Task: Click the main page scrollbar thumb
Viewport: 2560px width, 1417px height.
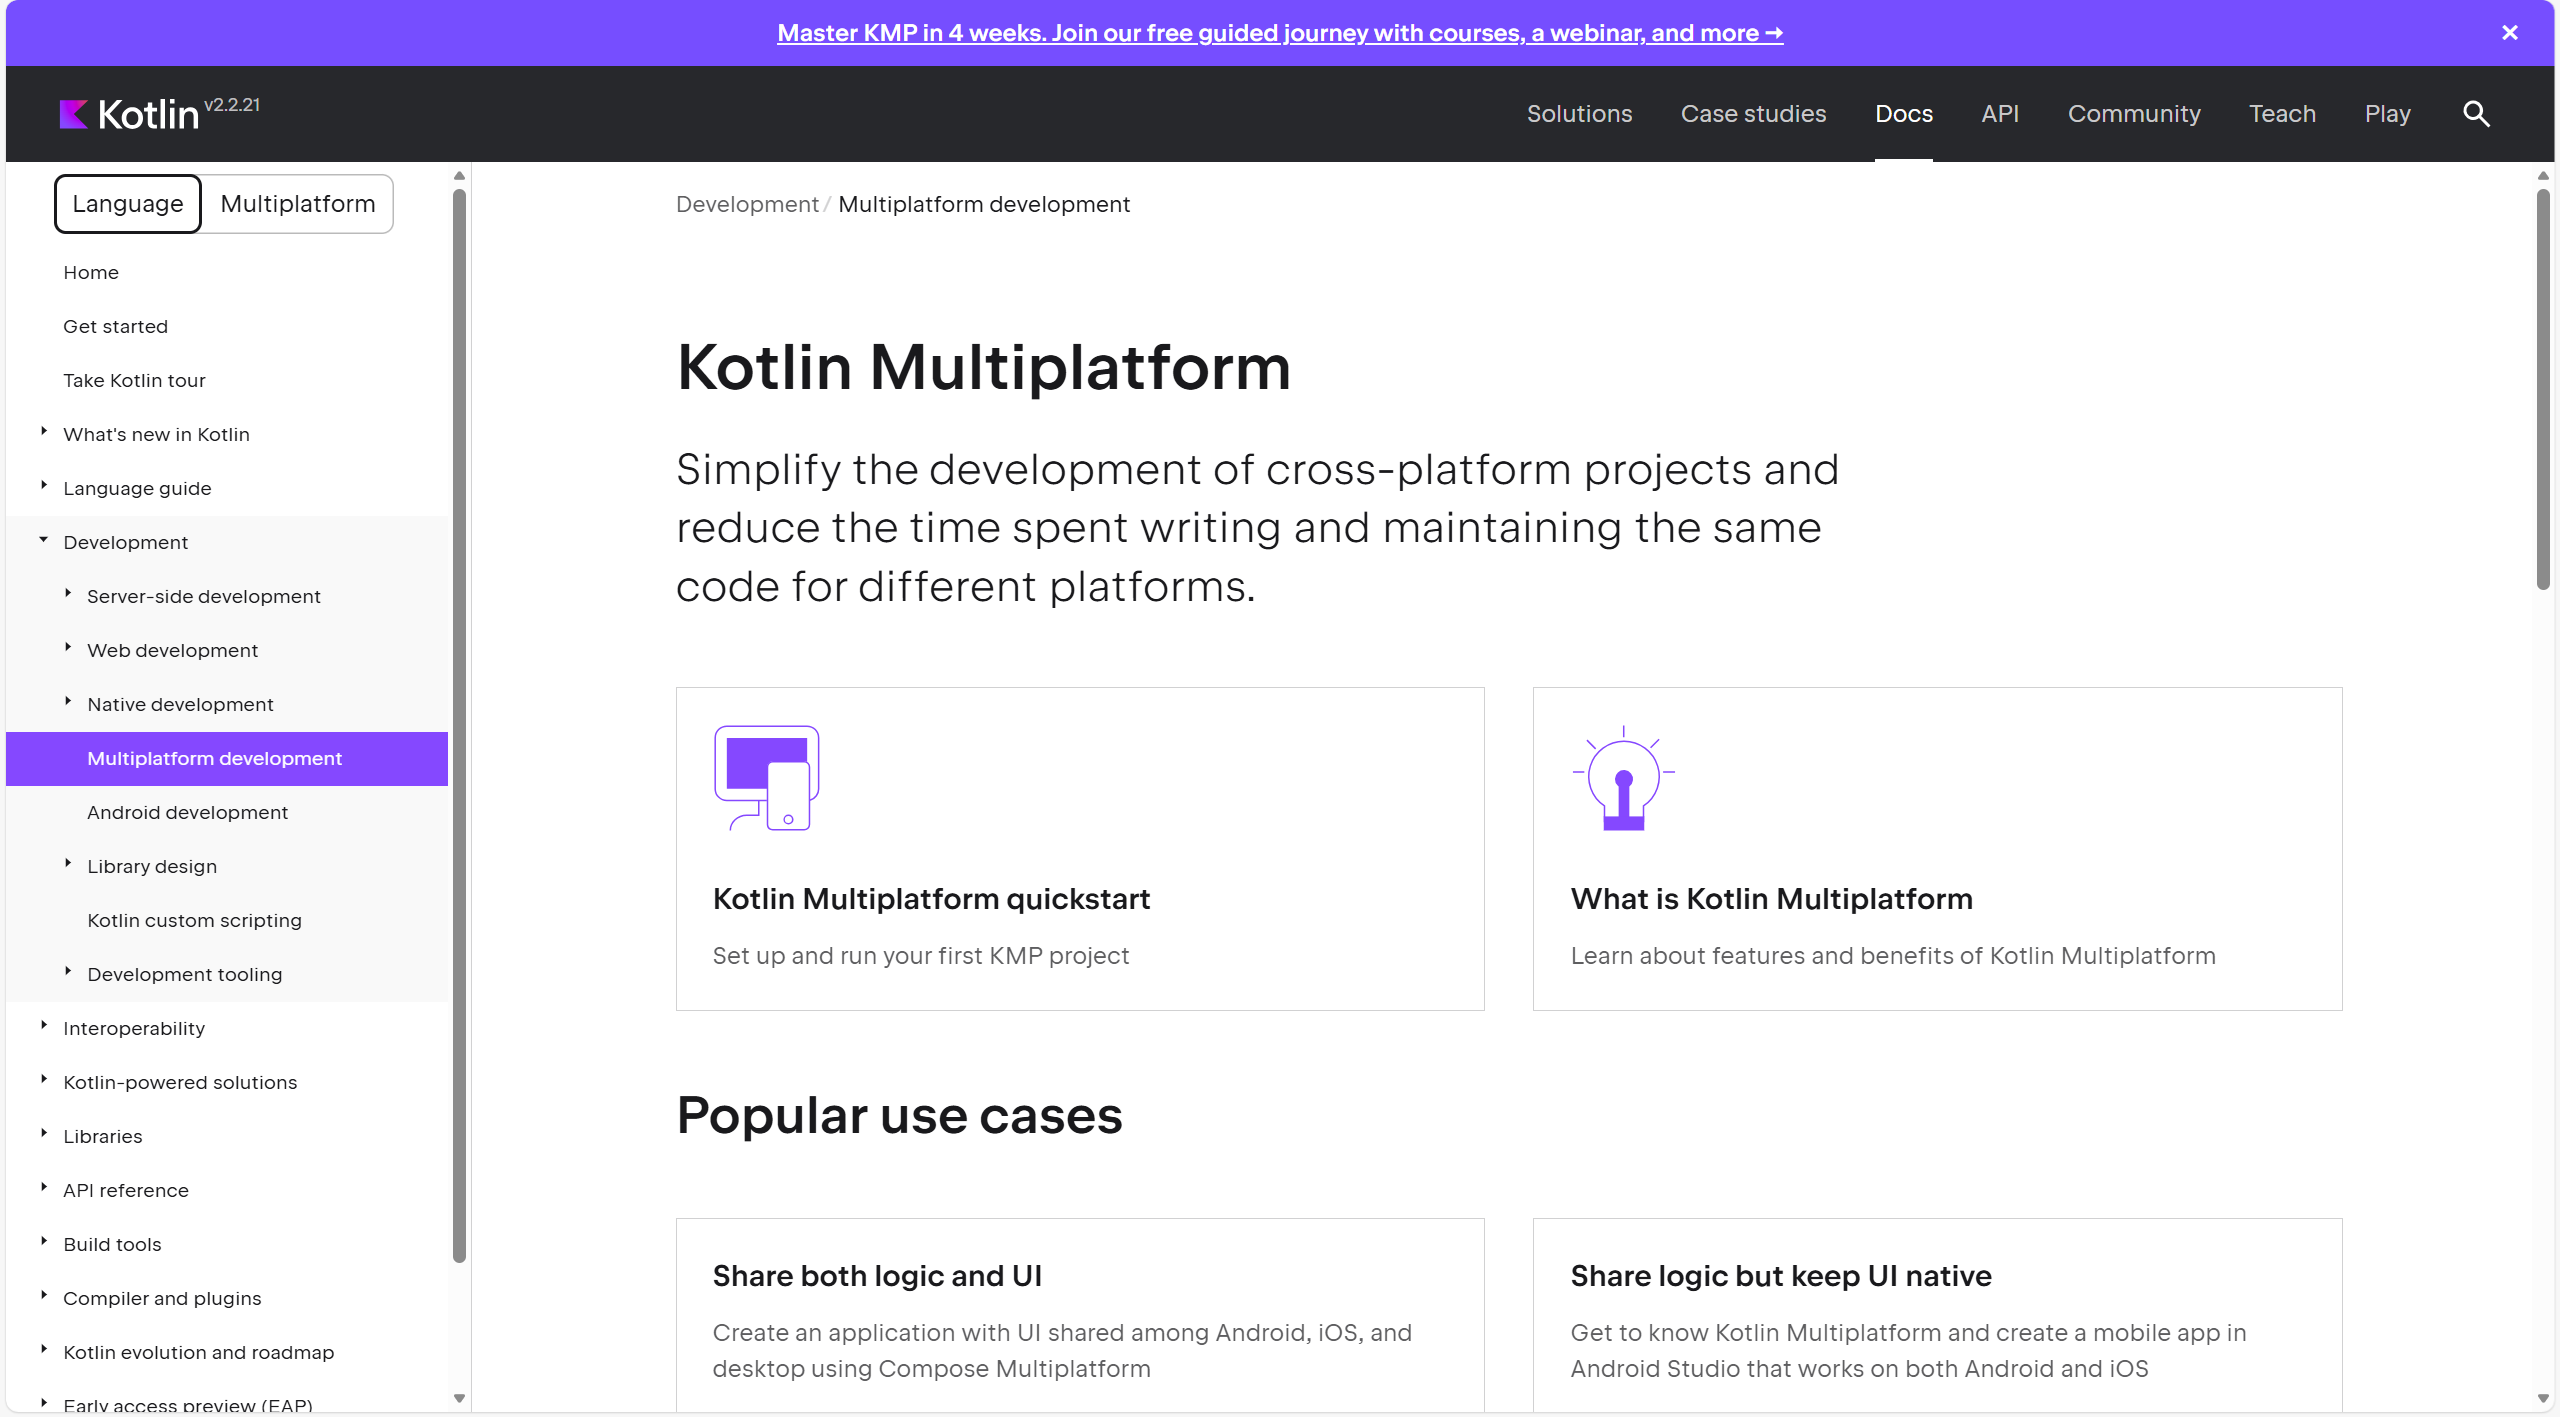Action: click(2542, 390)
